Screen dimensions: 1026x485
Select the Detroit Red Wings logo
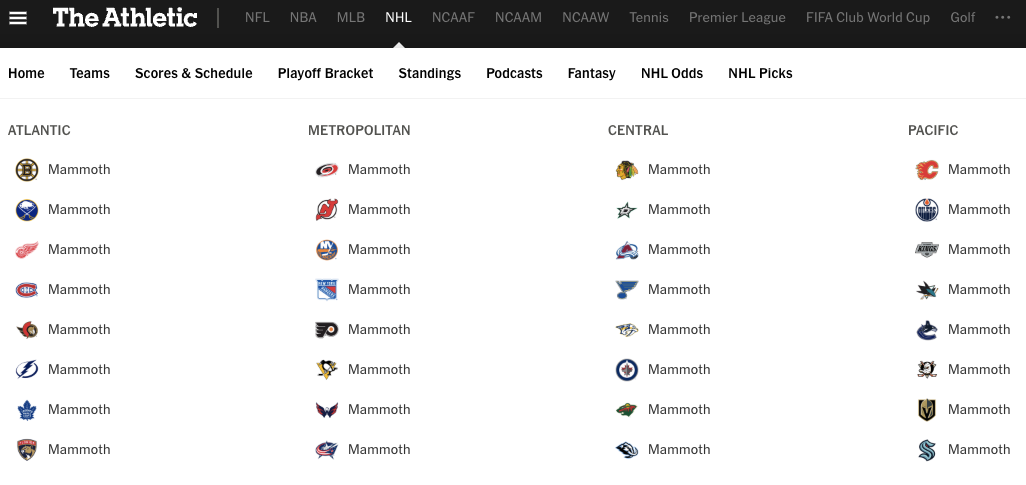click(27, 250)
